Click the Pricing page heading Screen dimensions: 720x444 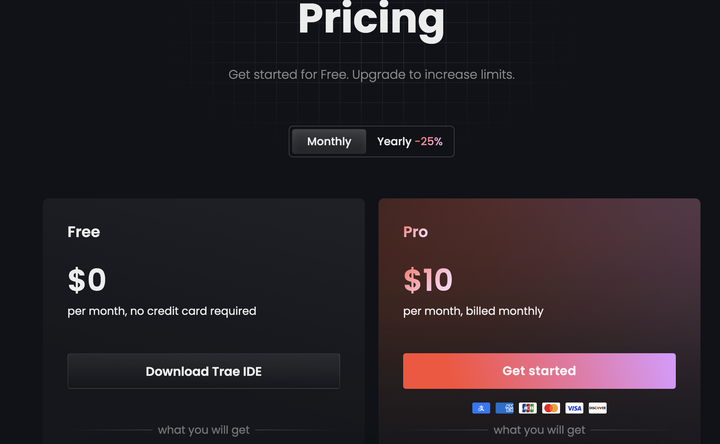pos(371,19)
